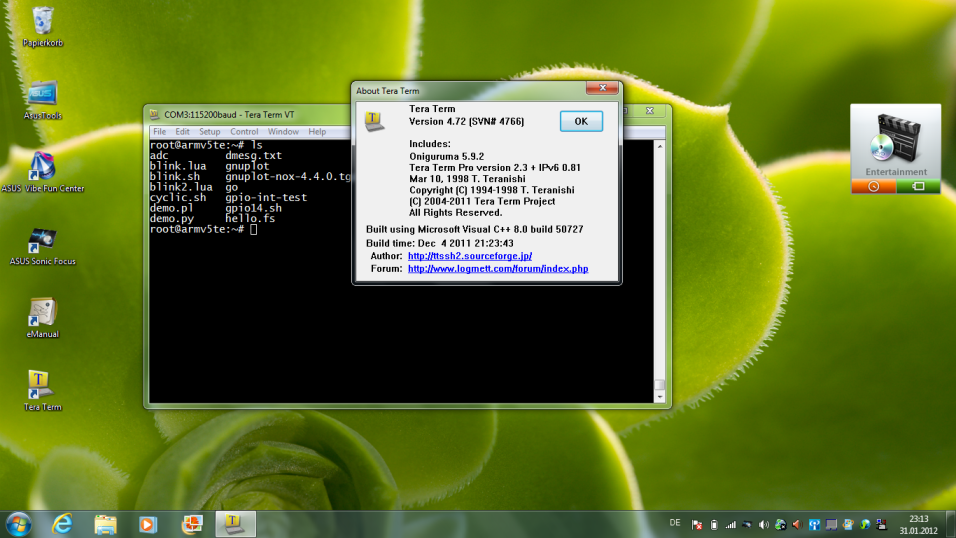Click 'cyclic.sh' in the terminal listing
Image resolution: width=956 pixels, height=538 pixels.
click(178, 198)
